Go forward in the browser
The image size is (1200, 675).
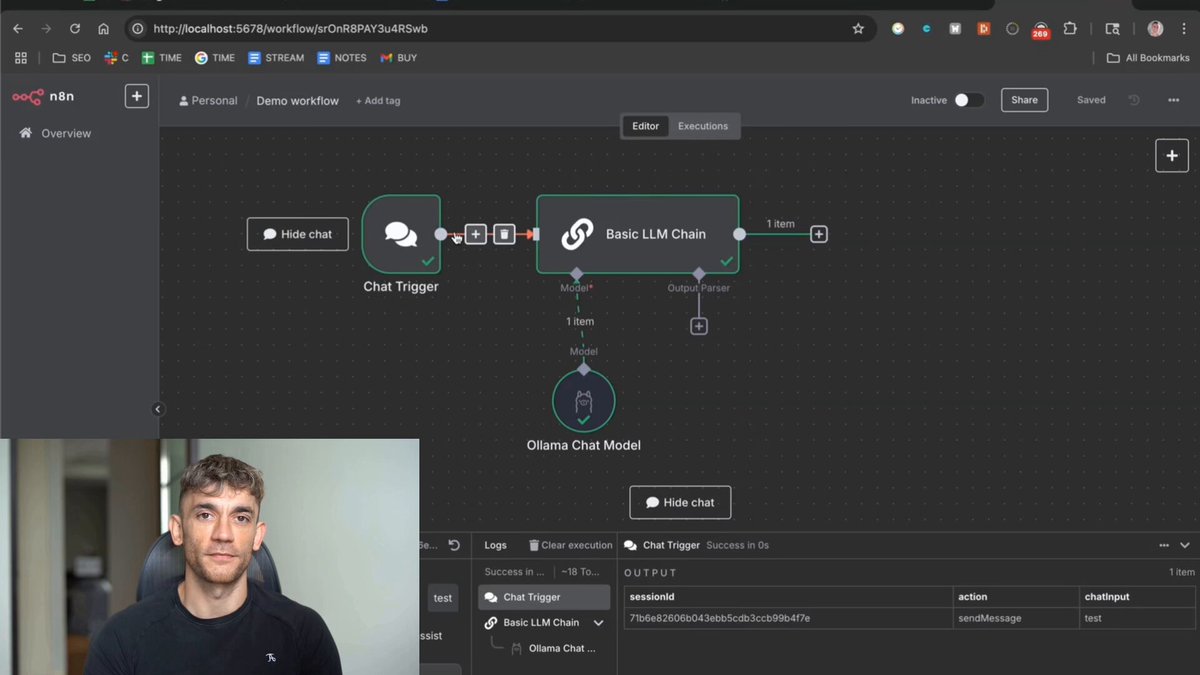point(46,29)
